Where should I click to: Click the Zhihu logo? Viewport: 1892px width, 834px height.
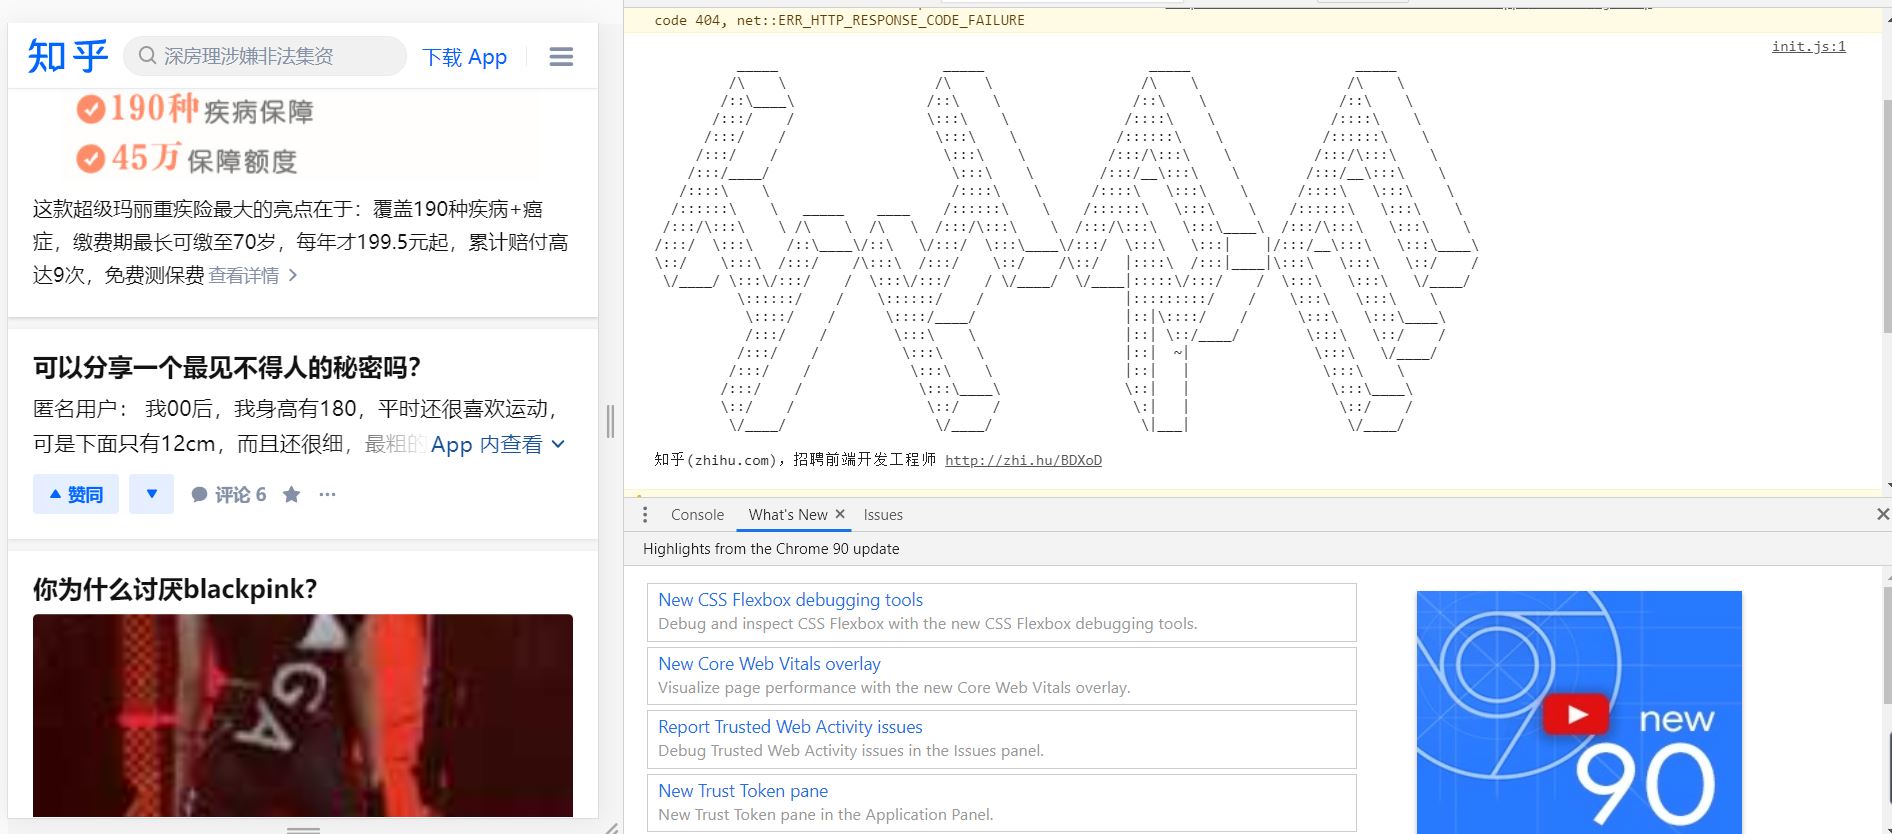67,56
